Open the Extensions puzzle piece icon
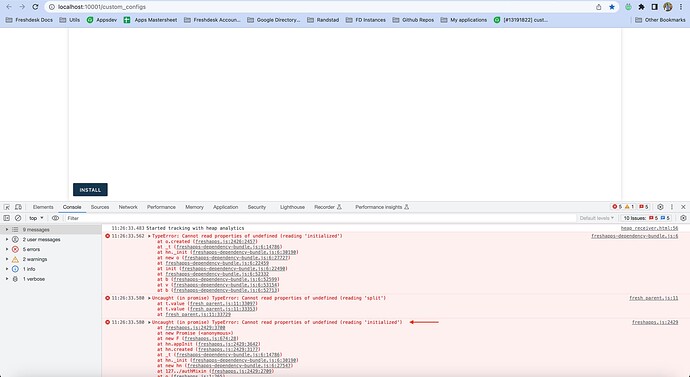This screenshot has width=690, height=377. [642, 7]
